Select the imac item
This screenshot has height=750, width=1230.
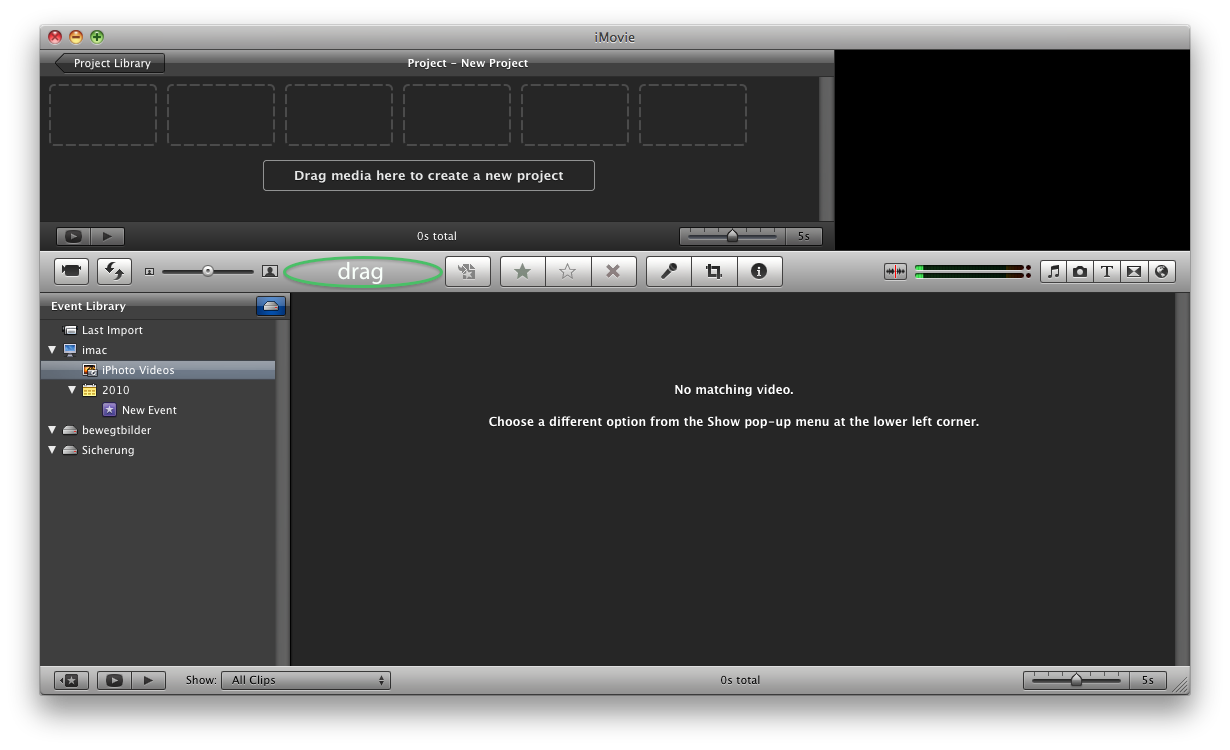[94, 350]
